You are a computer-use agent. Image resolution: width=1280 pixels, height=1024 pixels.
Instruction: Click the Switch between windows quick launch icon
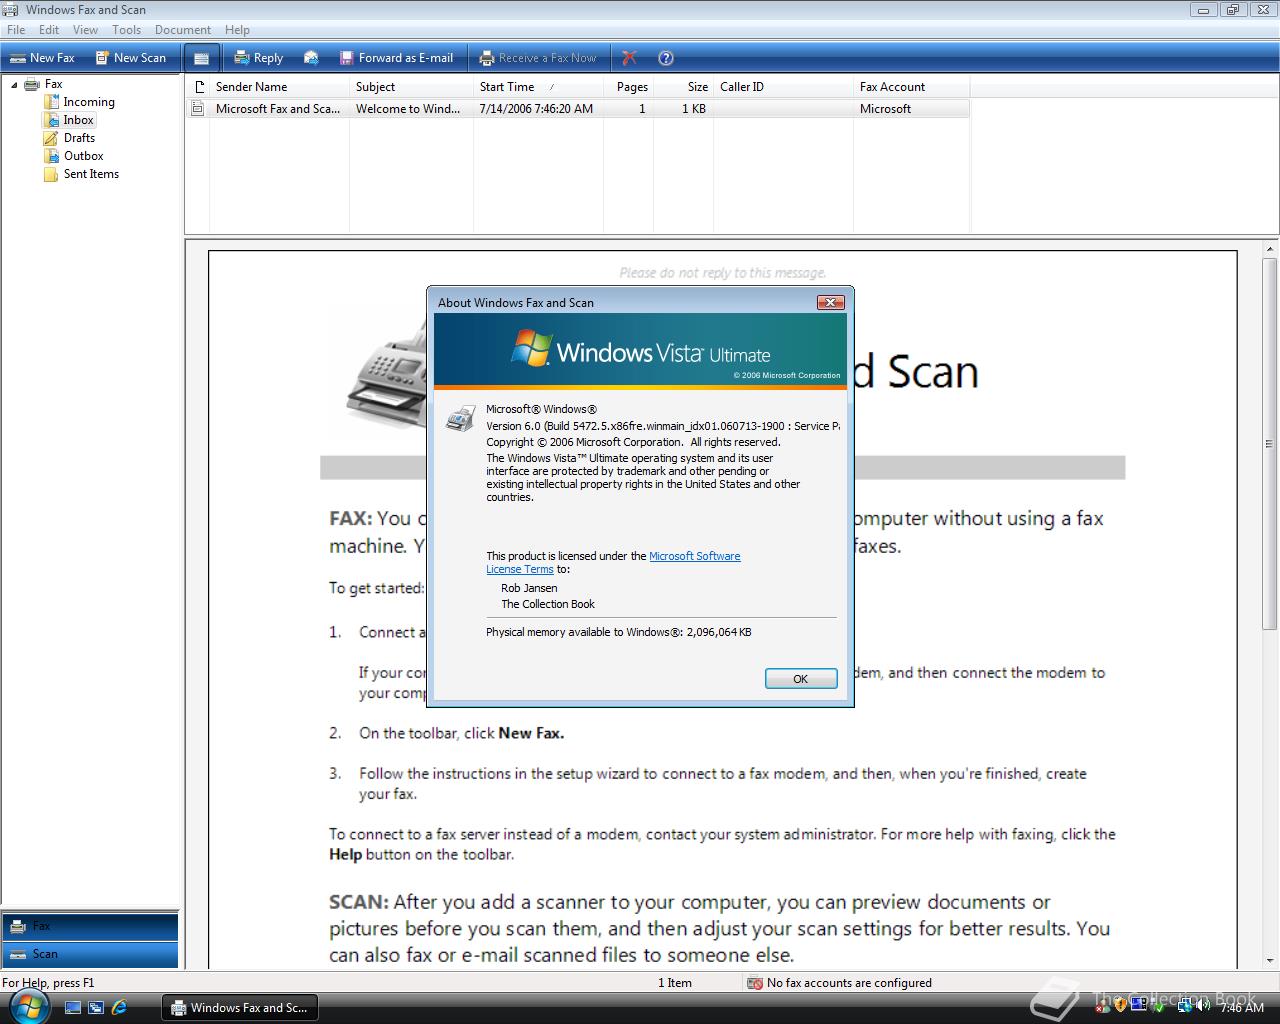97,1008
